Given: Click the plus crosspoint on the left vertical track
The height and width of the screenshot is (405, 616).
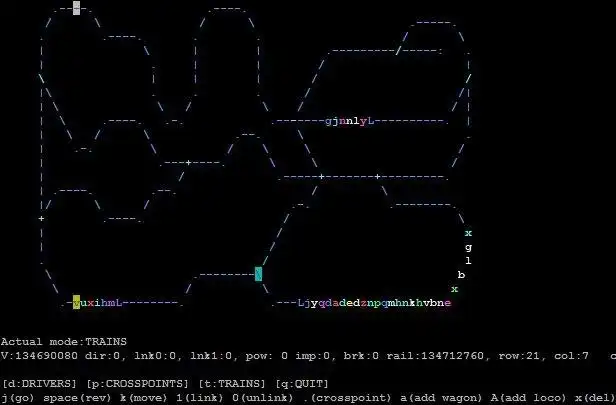Looking at the screenshot, I should pos(42,218).
